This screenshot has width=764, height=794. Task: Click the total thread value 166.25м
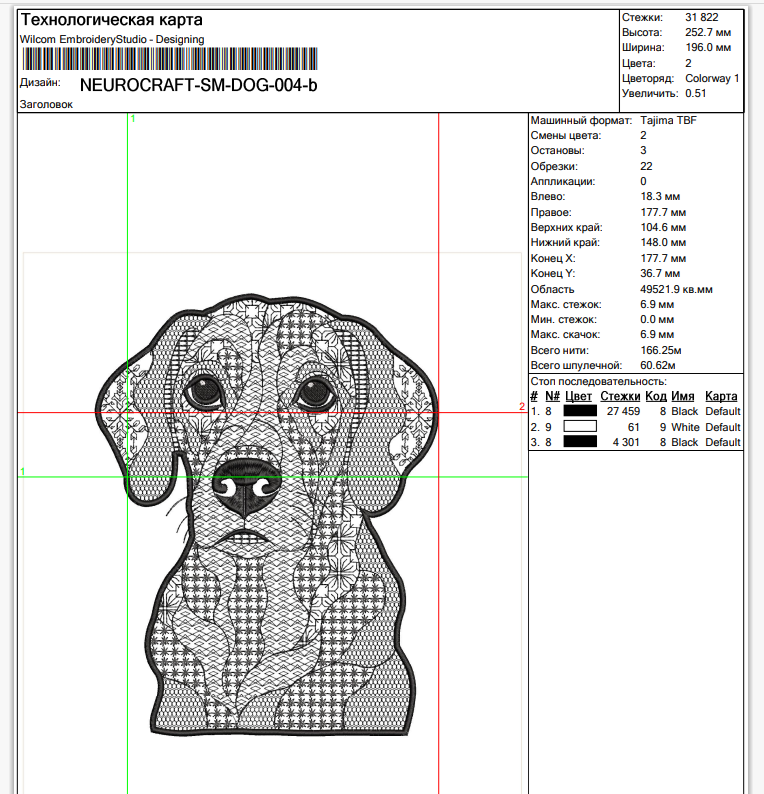661,351
